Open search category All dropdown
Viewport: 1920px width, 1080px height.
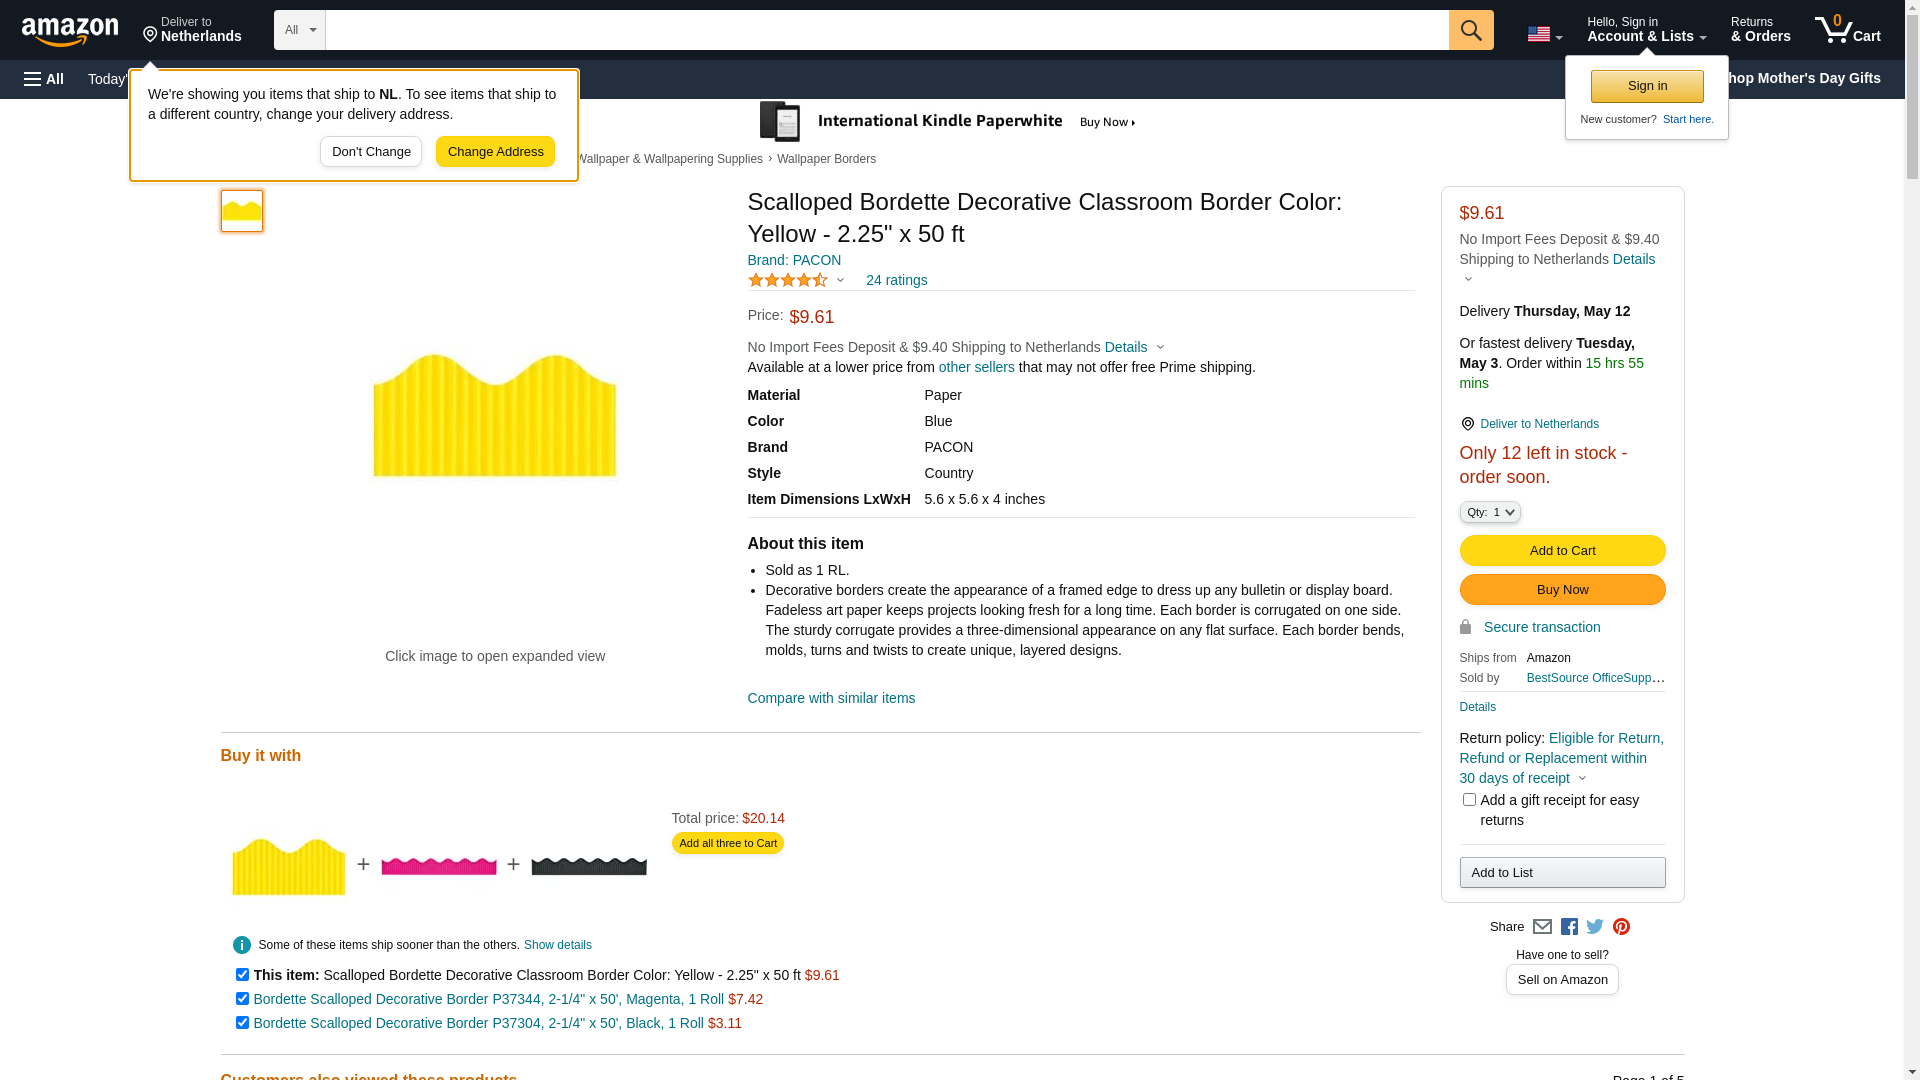299,30
